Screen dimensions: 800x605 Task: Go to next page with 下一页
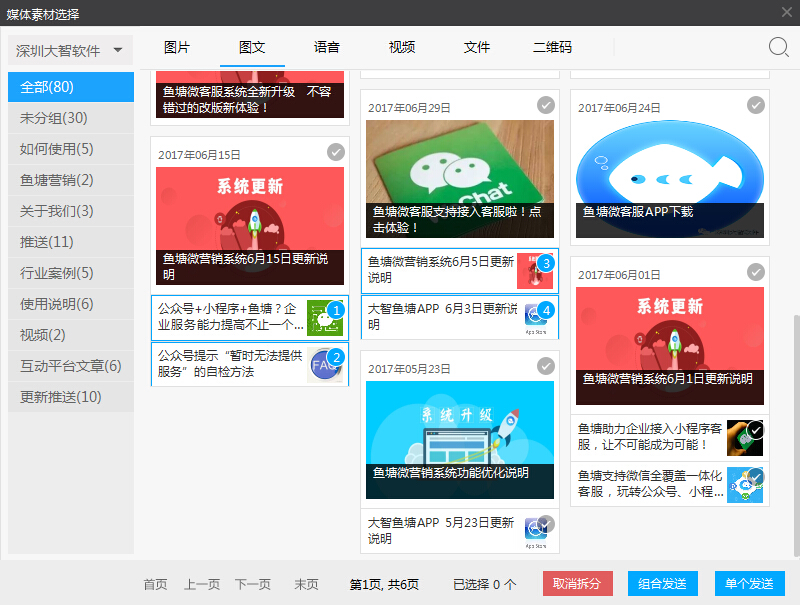(x=253, y=584)
